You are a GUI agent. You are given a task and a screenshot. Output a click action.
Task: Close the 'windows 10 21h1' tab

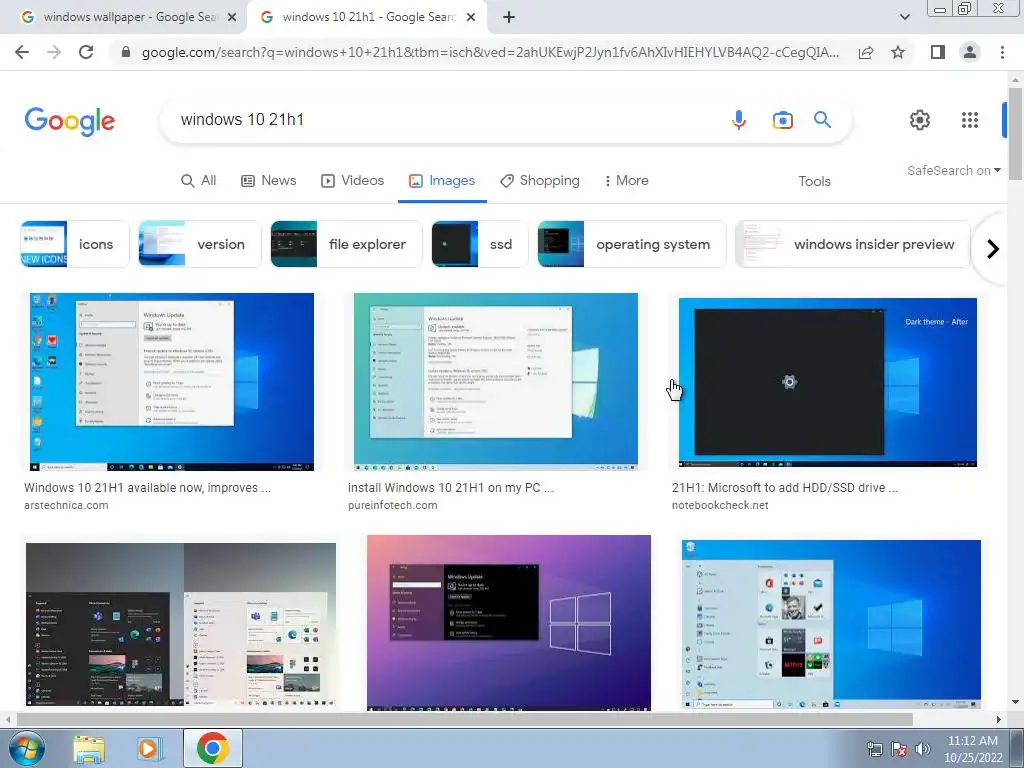471,18
